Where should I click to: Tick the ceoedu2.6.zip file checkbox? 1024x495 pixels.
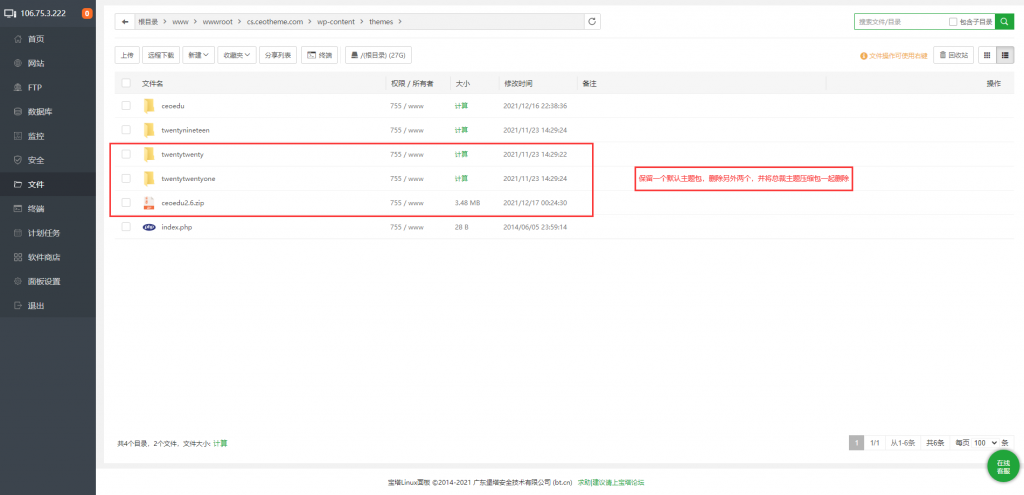(126, 203)
